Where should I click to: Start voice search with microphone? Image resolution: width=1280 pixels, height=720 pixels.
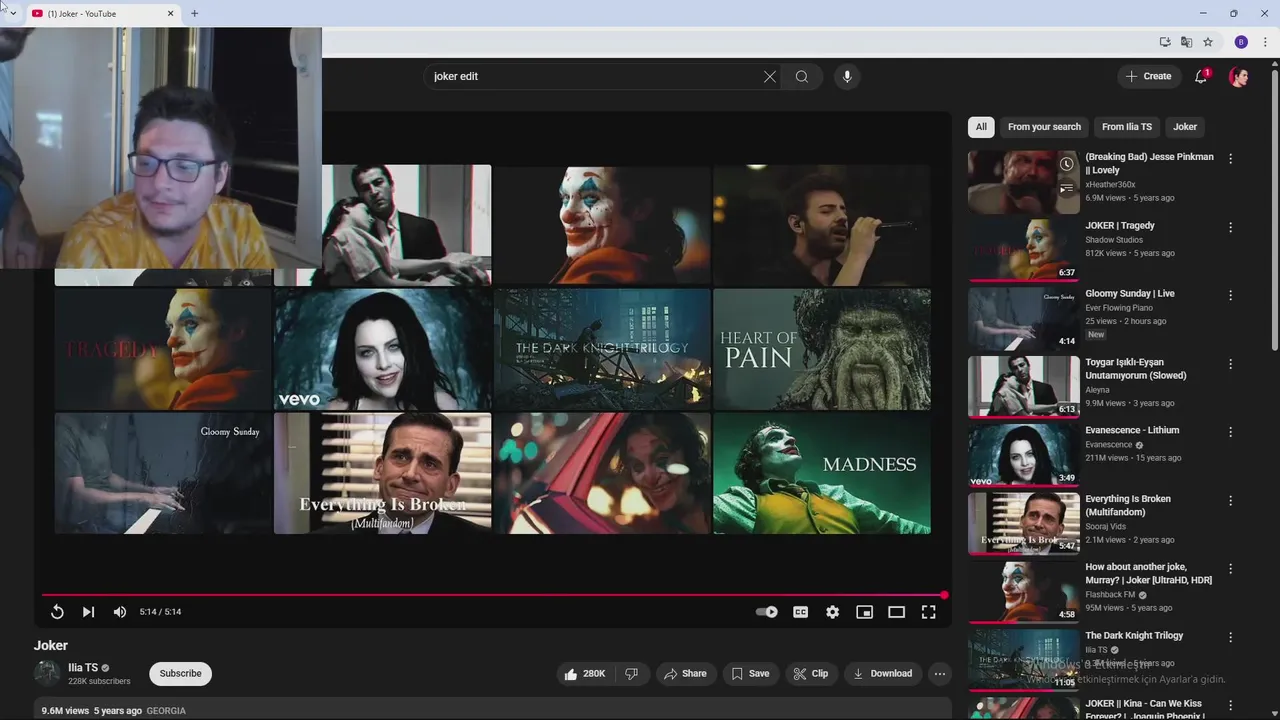click(x=847, y=76)
